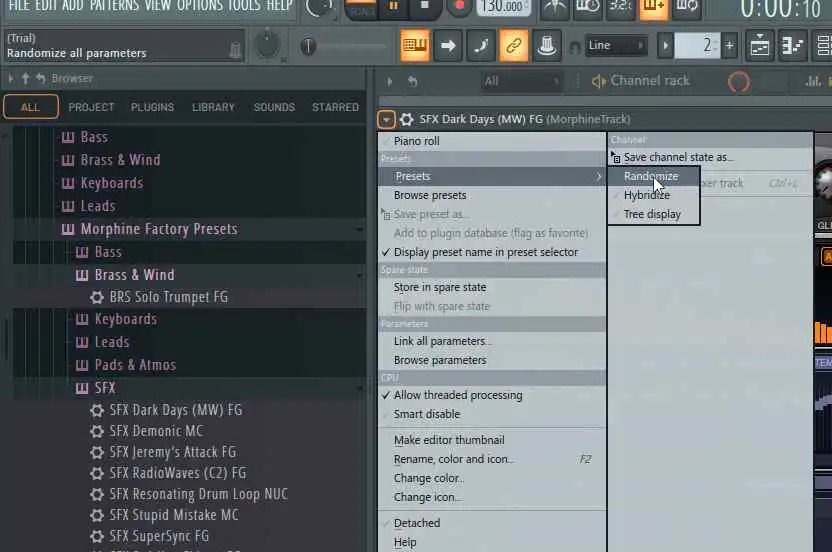
Task: Open the FILE menu
Action: coord(19,6)
